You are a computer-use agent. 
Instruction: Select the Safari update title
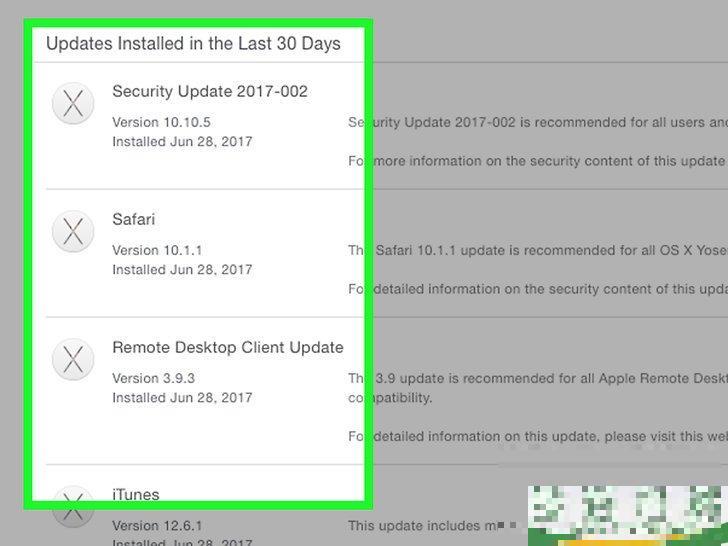pyautogui.click(x=134, y=219)
